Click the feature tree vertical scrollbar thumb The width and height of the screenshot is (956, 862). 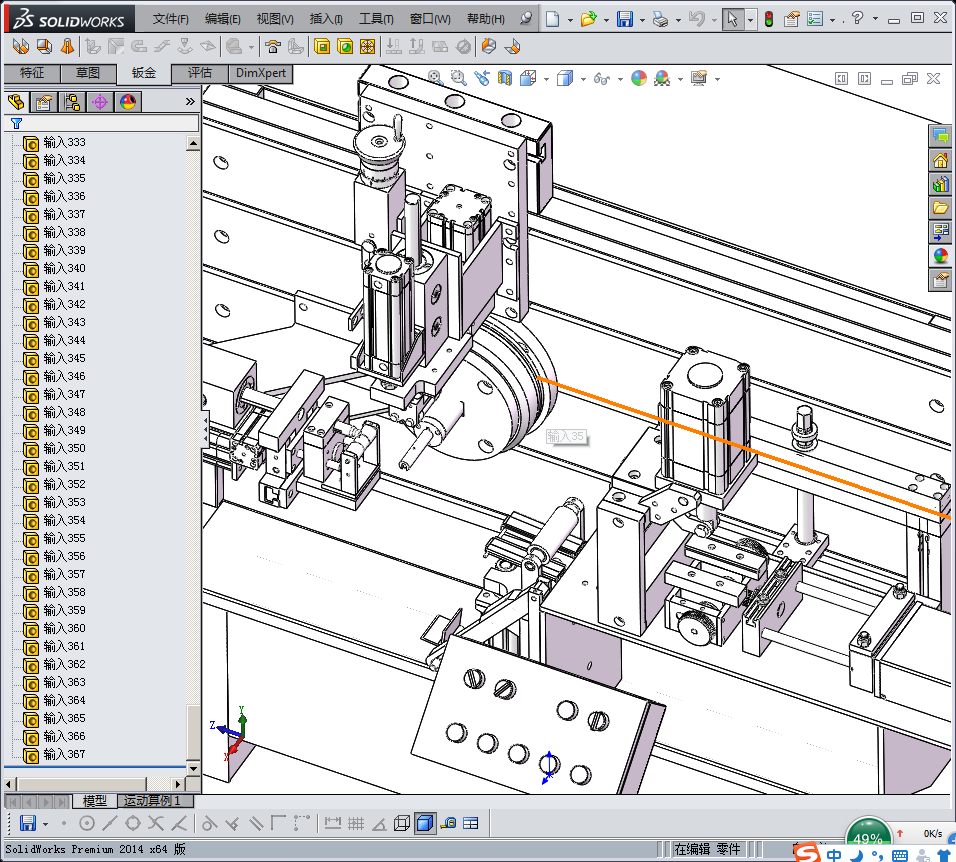194,732
